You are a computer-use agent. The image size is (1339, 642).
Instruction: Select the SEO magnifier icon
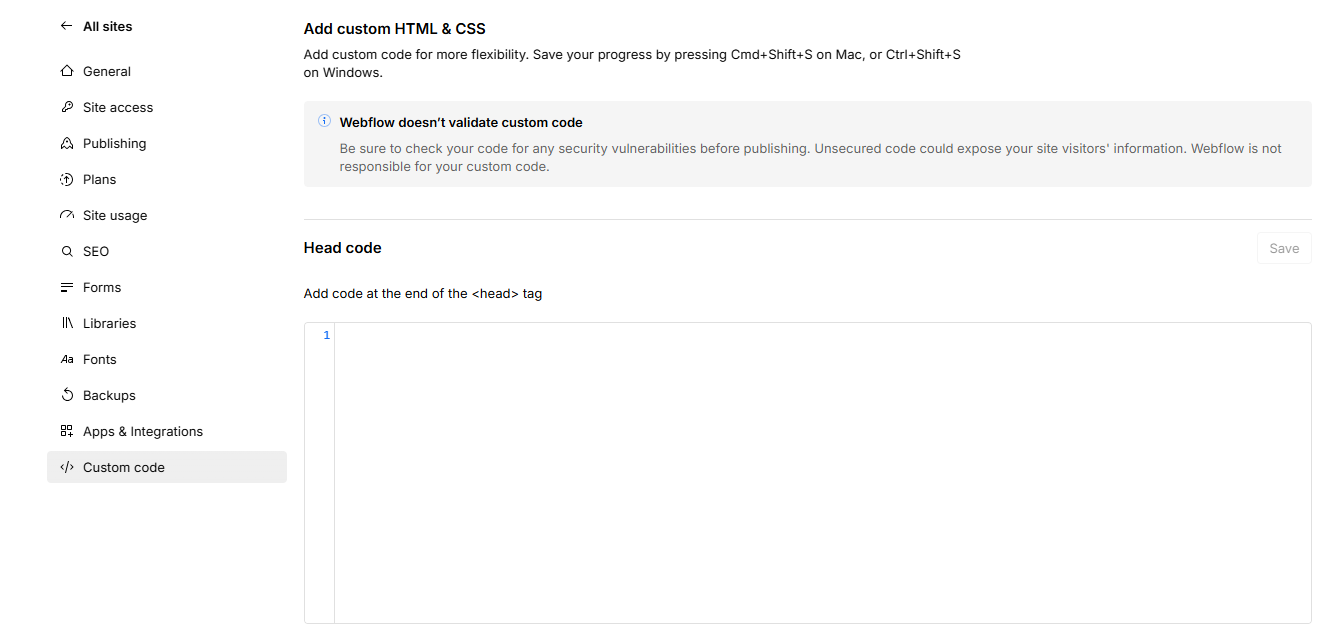(x=67, y=251)
